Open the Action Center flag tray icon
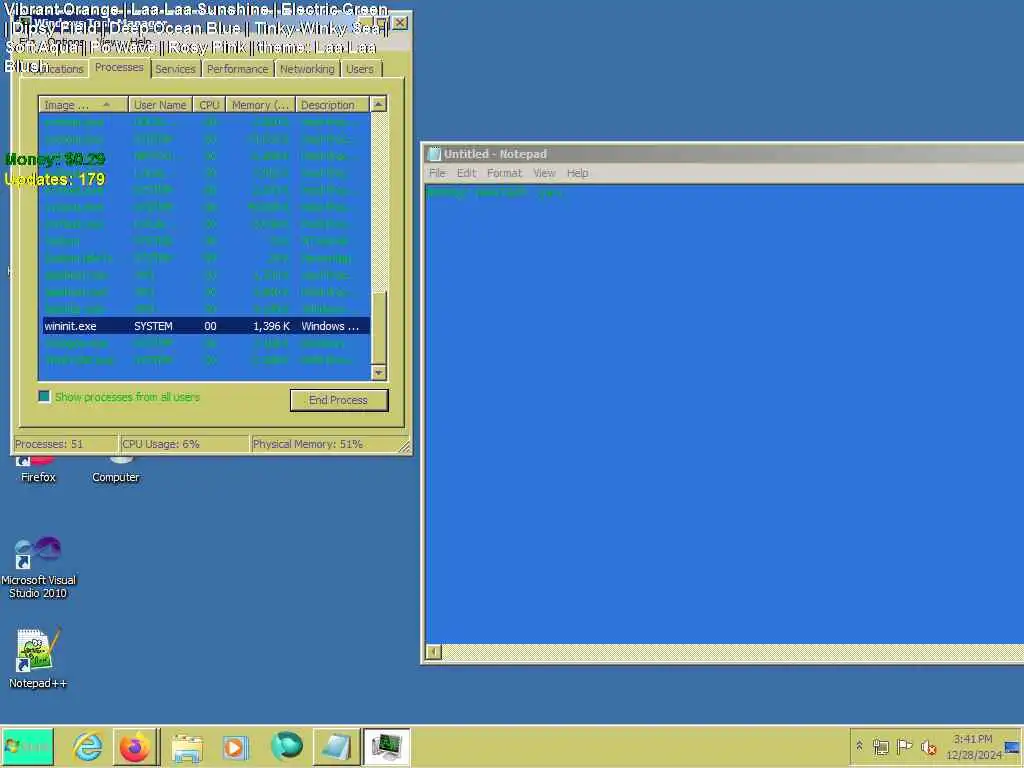 (x=904, y=746)
